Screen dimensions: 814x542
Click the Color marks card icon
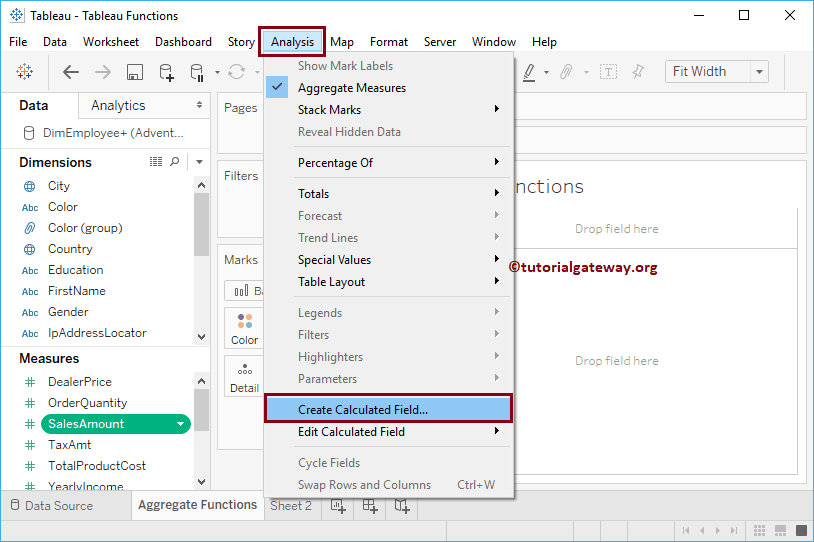coord(245,328)
